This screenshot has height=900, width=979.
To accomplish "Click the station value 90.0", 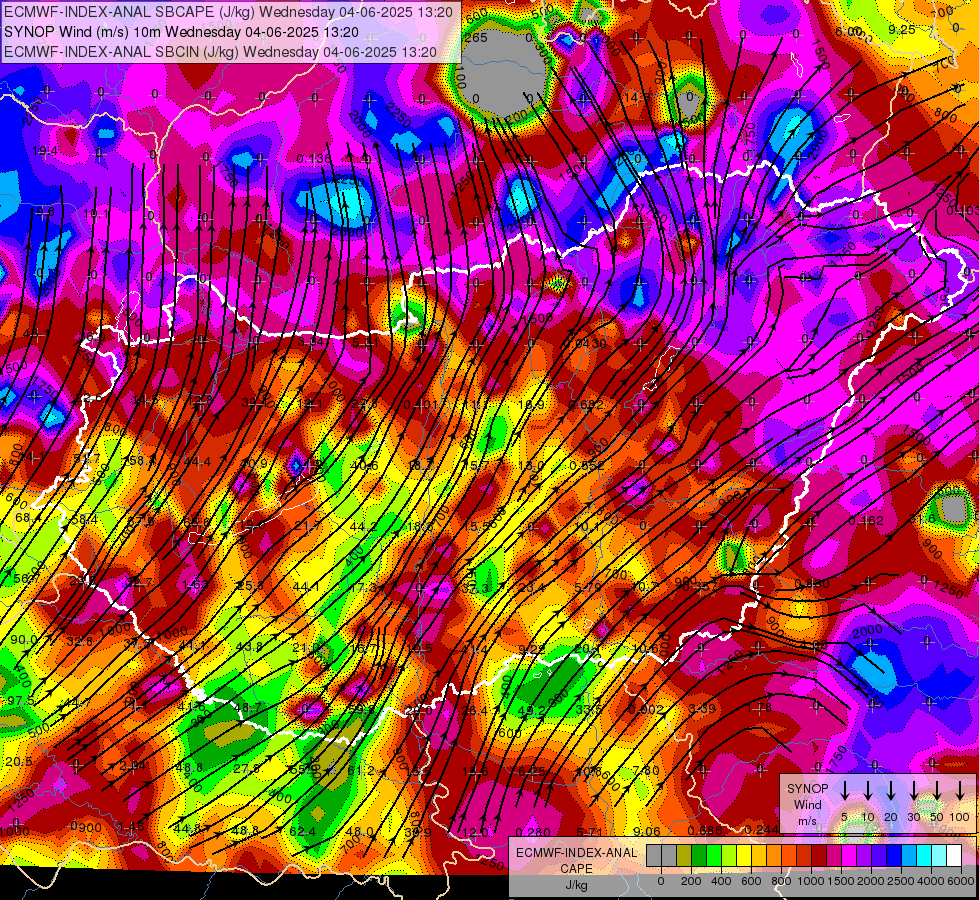I will point(24,640).
